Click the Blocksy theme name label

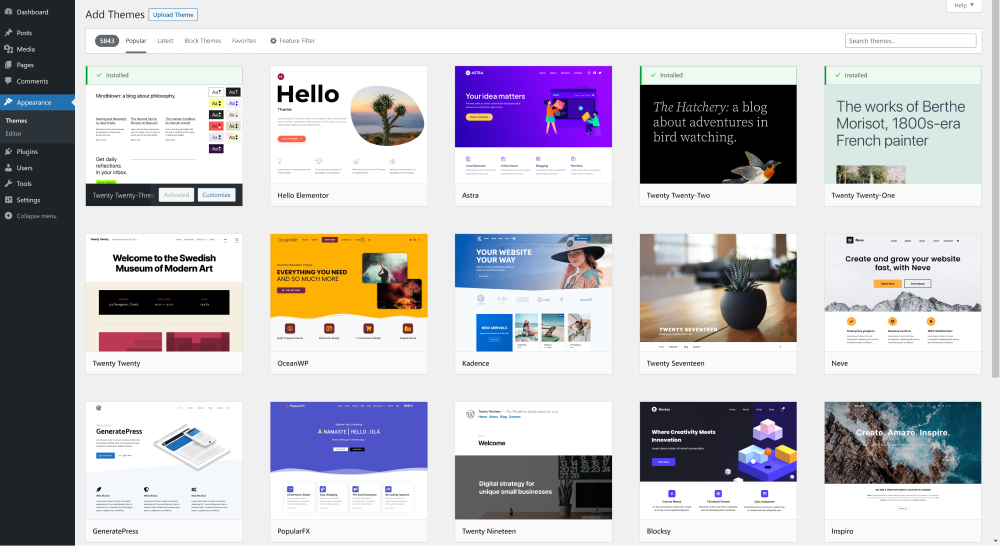[x=659, y=531]
